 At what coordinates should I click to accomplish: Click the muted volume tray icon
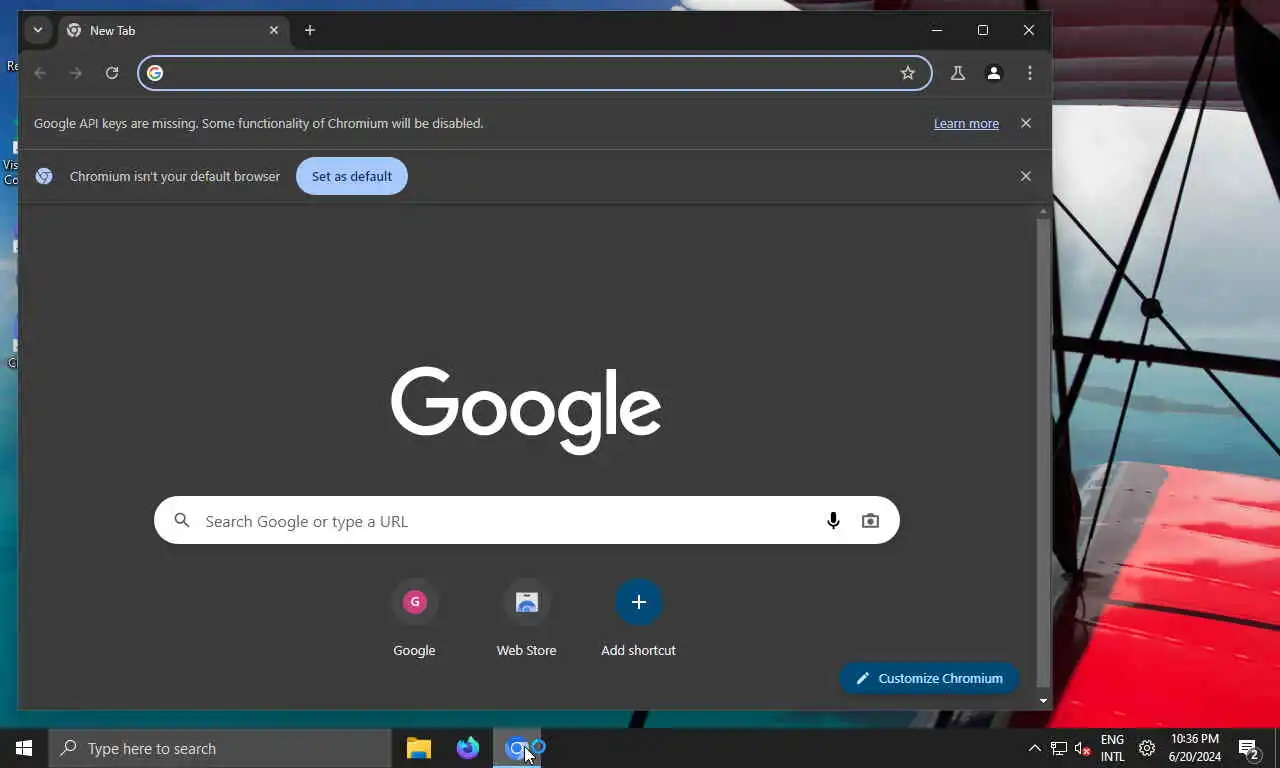1082,748
